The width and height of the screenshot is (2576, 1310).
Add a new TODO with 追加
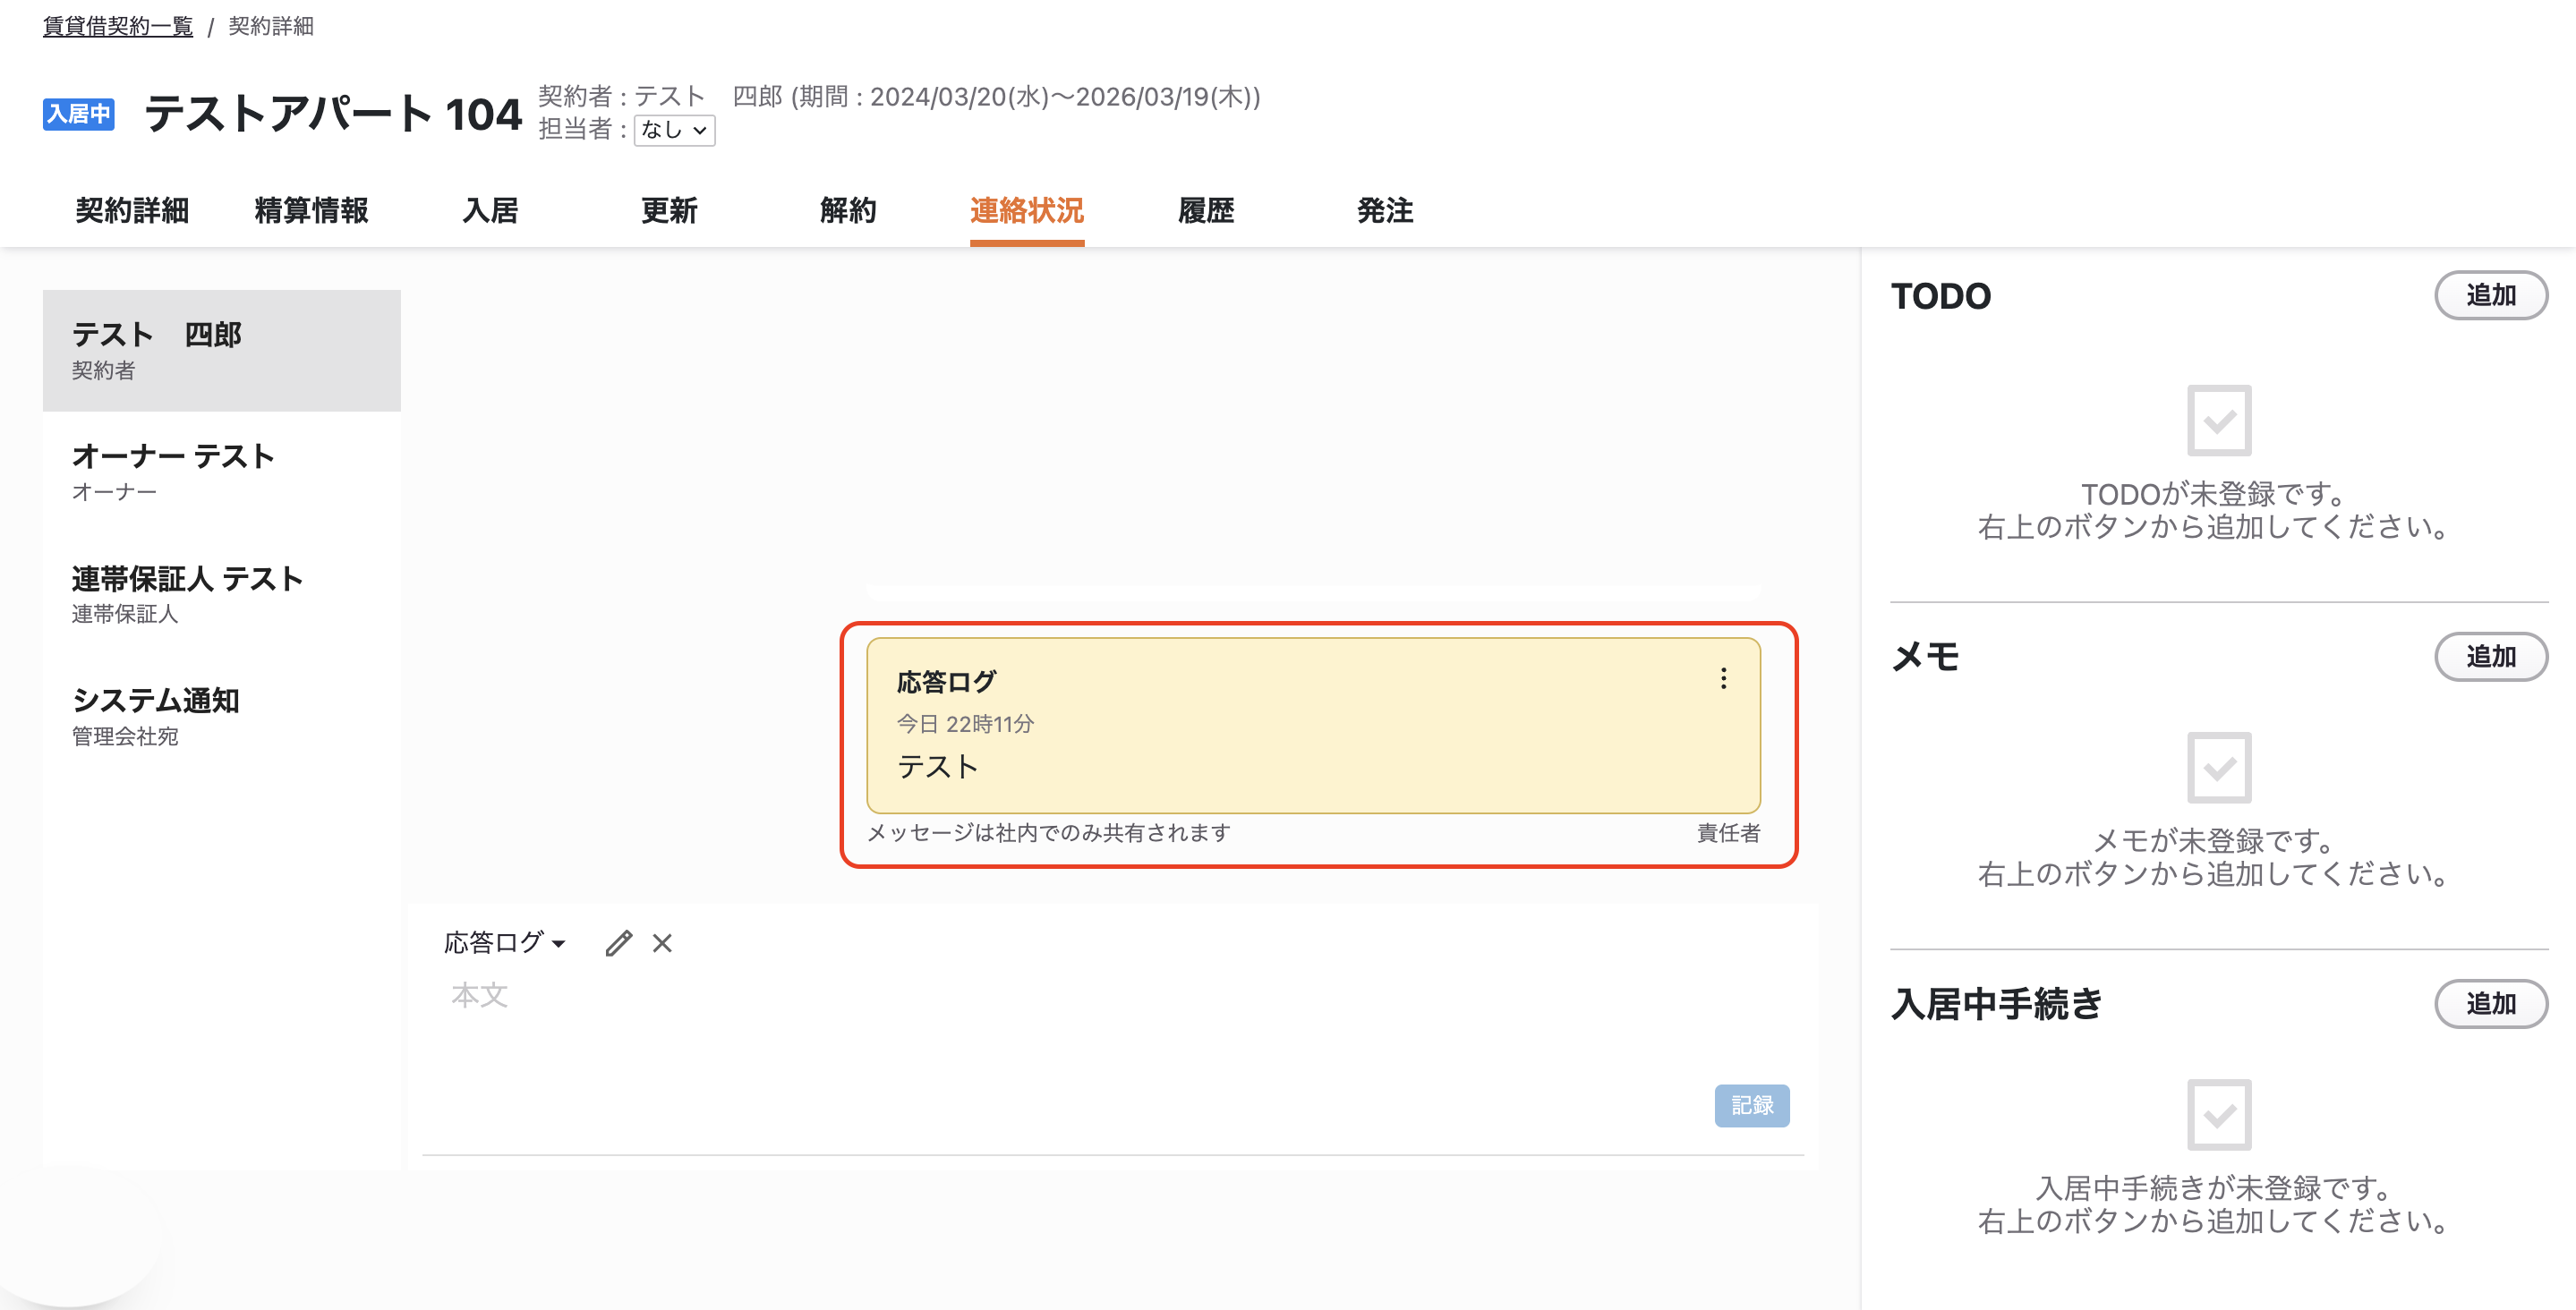(x=2491, y=295)
